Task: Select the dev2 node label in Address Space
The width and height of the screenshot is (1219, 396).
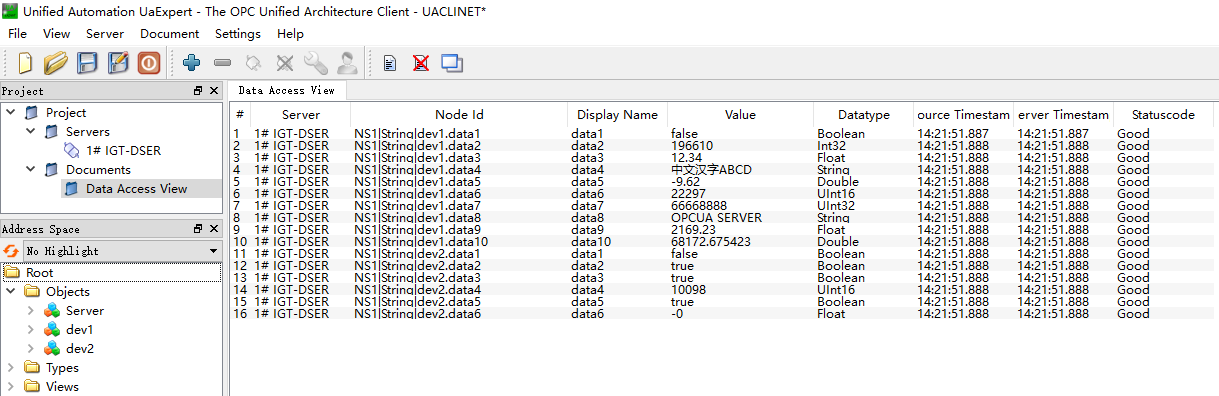Action: point(80,348)
